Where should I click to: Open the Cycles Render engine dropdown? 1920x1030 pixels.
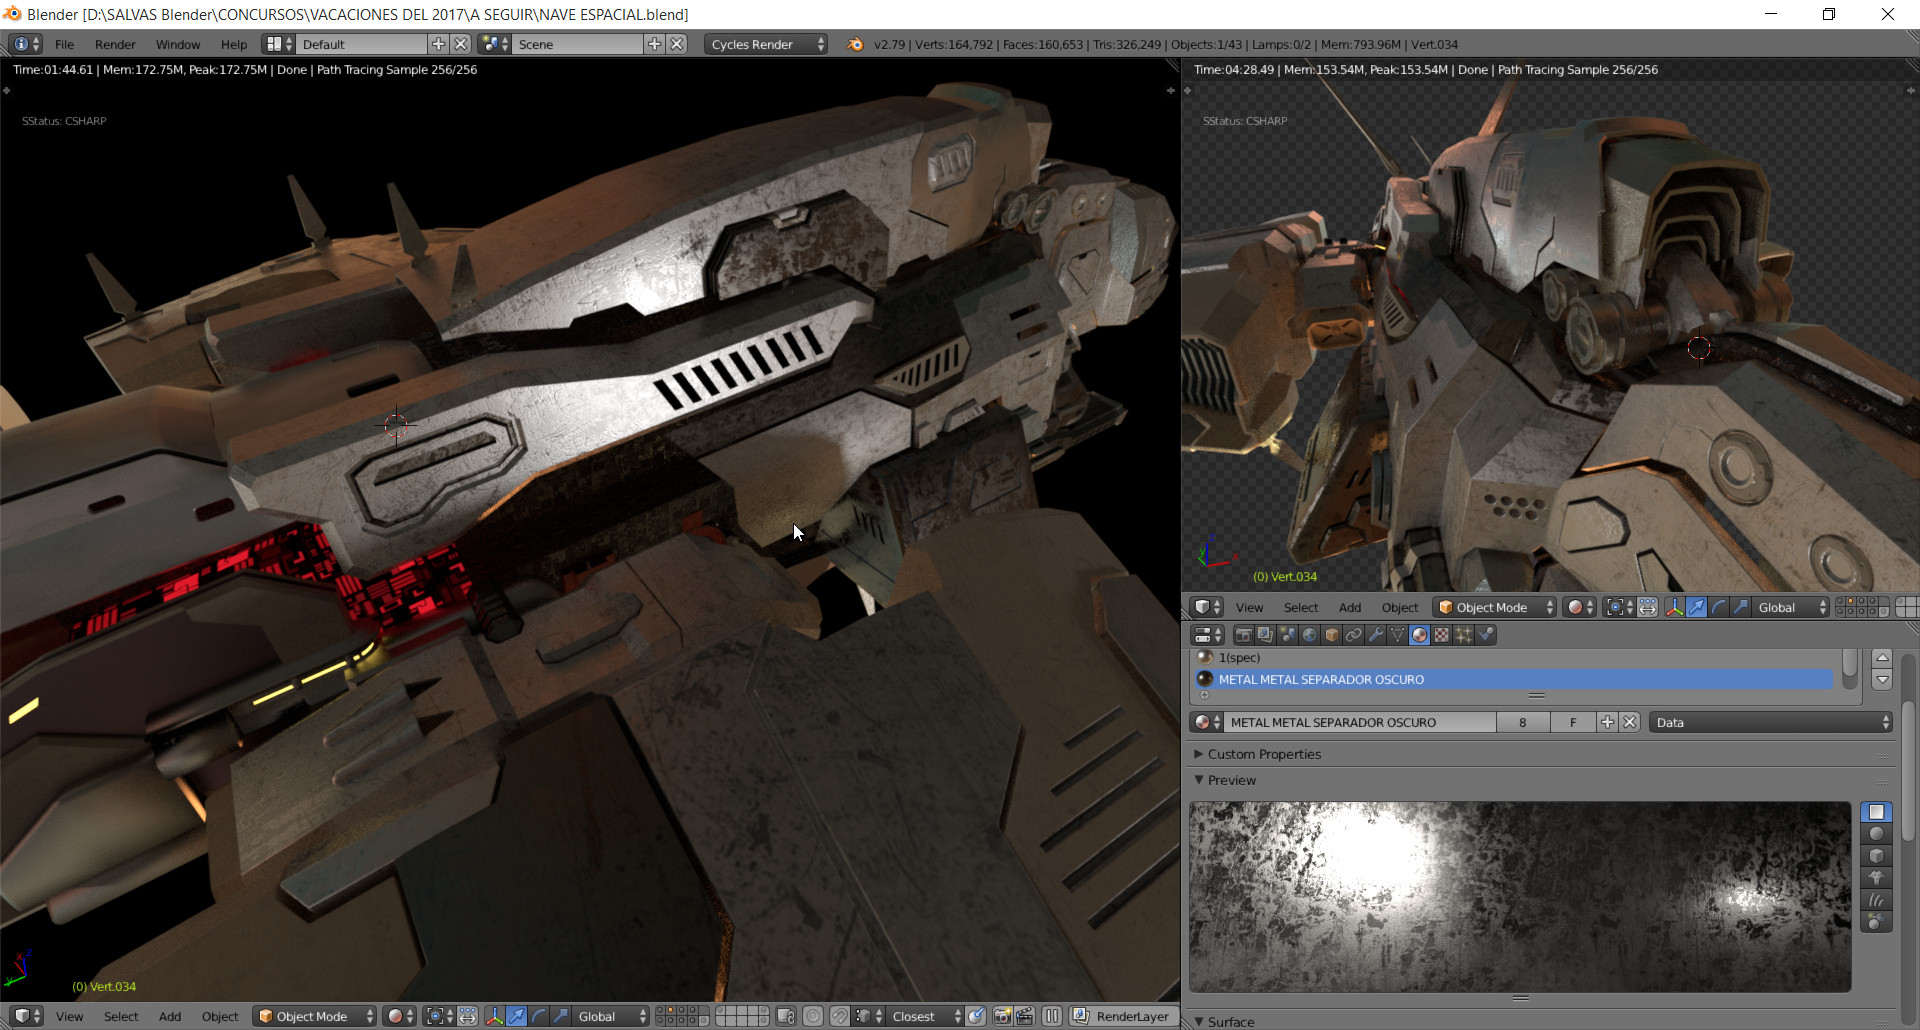[766, 44]
